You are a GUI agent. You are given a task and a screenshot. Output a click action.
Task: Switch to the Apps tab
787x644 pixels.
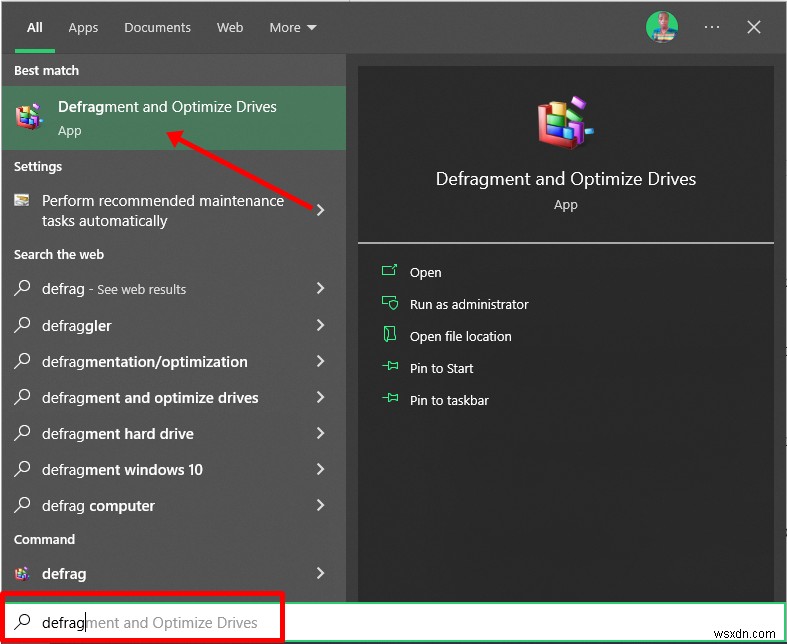coord(83,28)
